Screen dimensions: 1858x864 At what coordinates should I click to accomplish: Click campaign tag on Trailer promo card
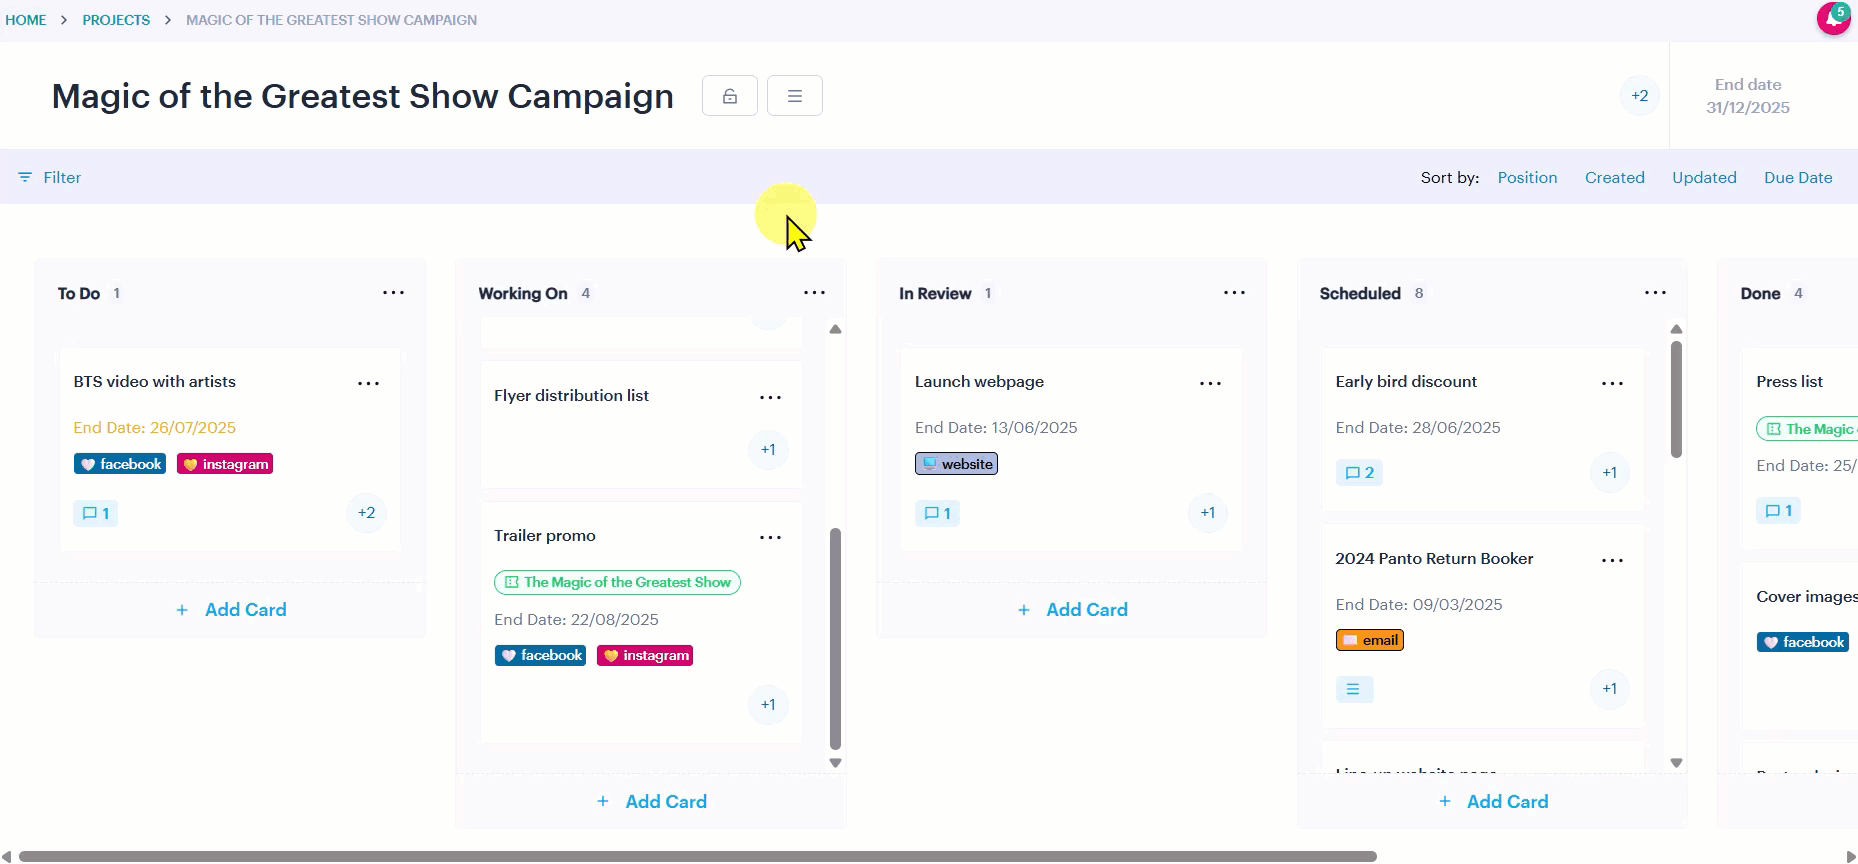click(x=617, y=582)
